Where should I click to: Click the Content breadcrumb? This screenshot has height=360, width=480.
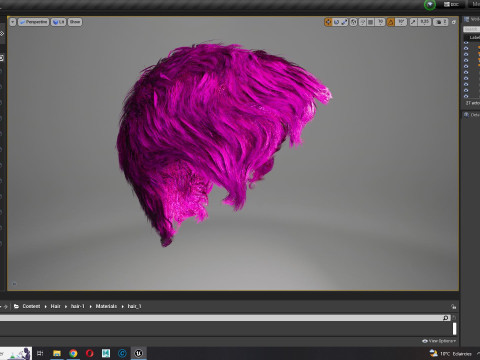31,306
